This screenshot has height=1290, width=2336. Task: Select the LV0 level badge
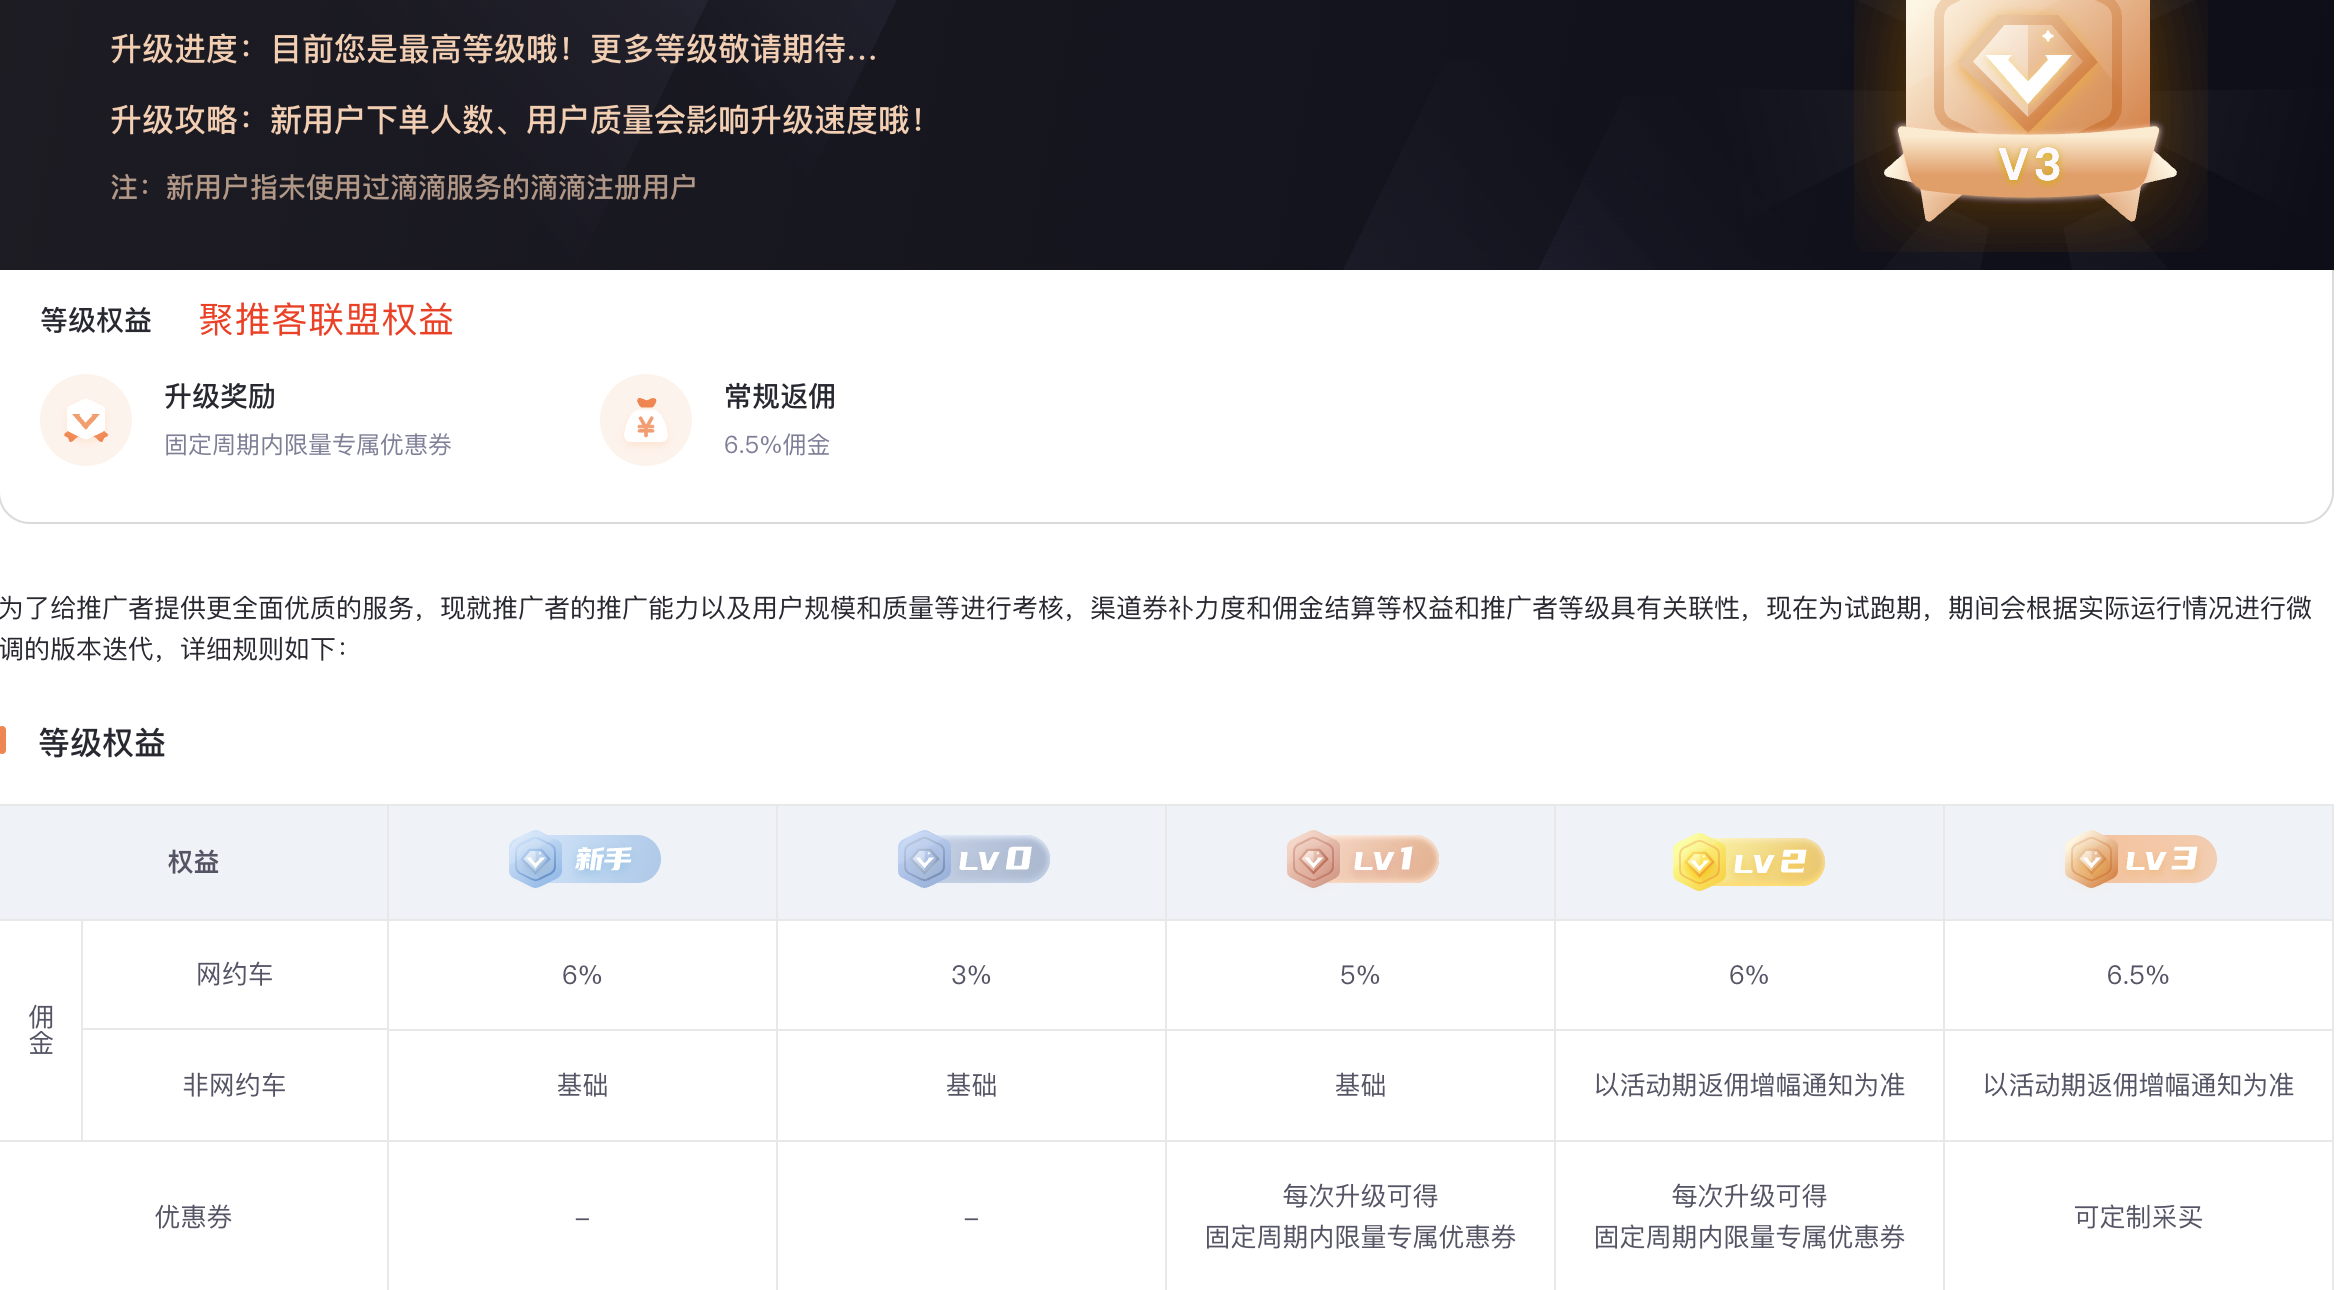(x=973, y=860)
